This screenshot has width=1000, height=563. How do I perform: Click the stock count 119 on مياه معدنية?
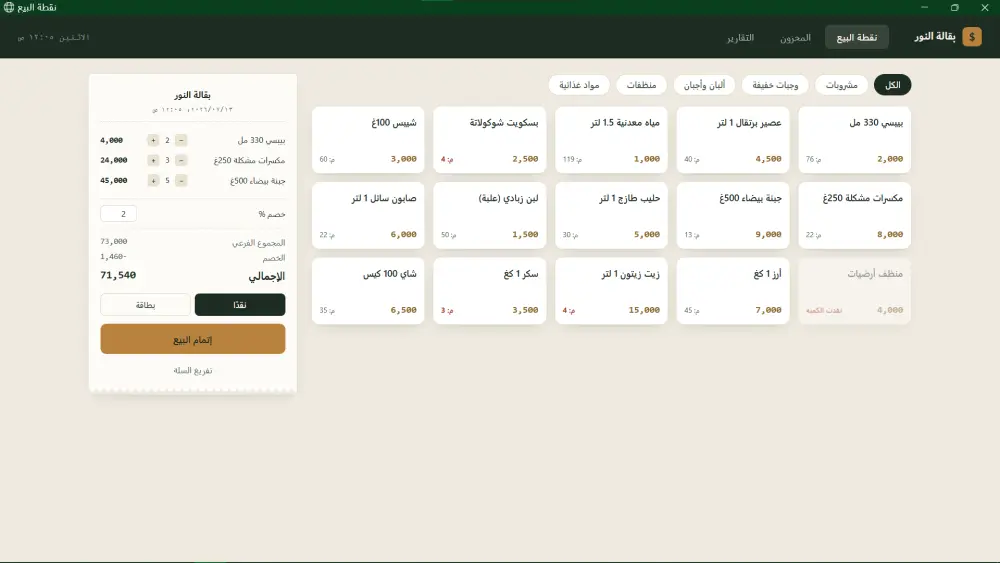572,159
